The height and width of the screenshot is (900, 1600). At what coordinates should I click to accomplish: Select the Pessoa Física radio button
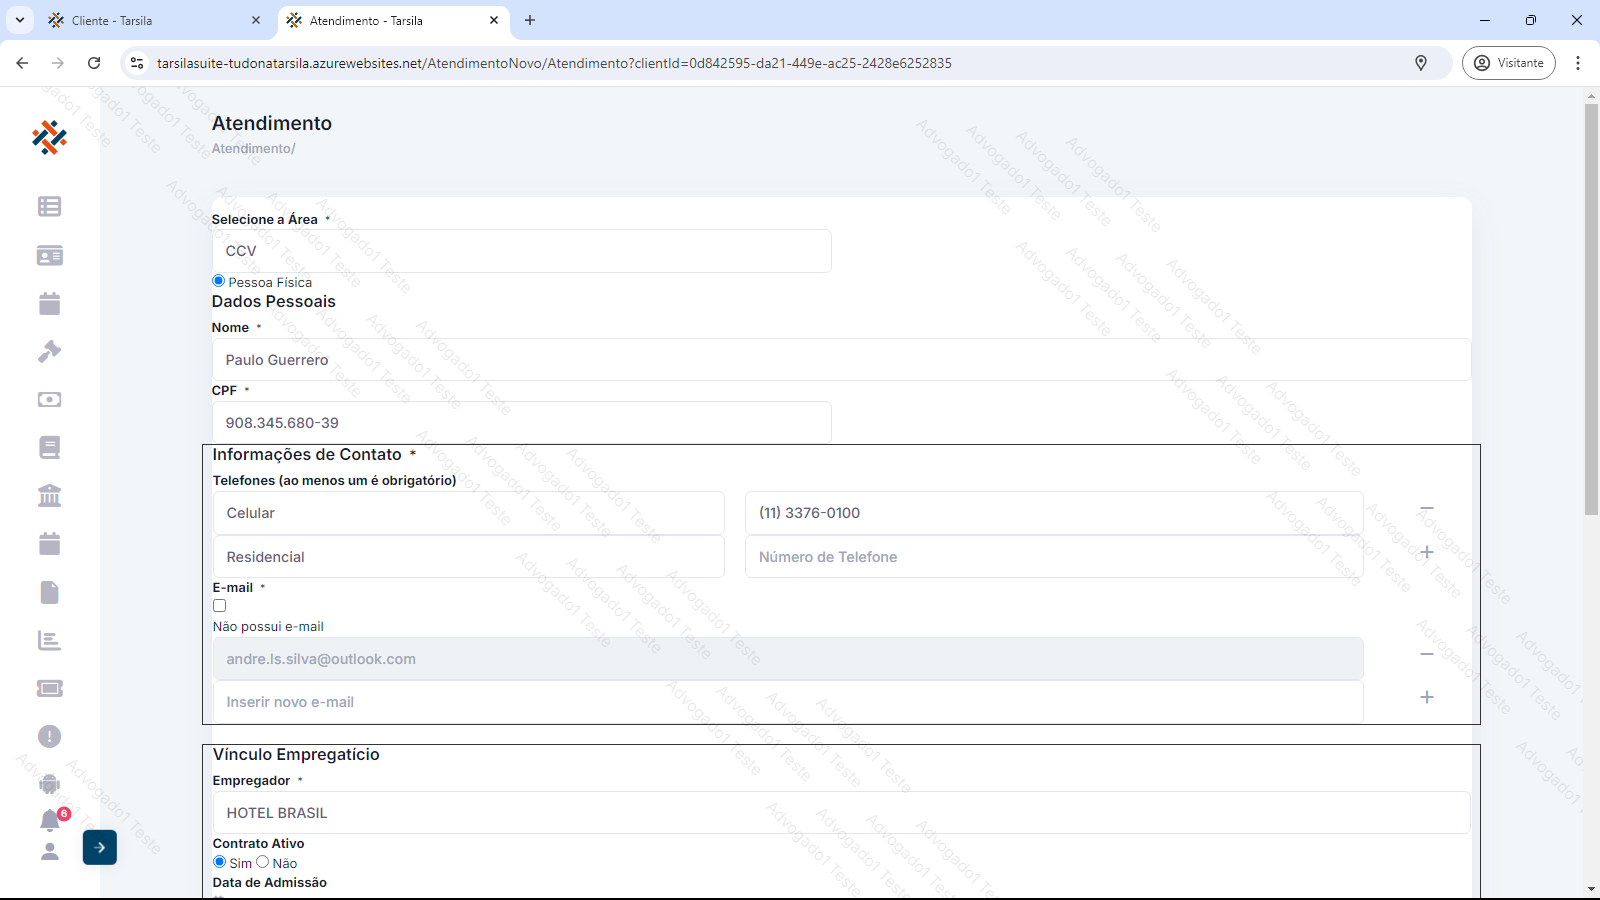pos(219,281)
